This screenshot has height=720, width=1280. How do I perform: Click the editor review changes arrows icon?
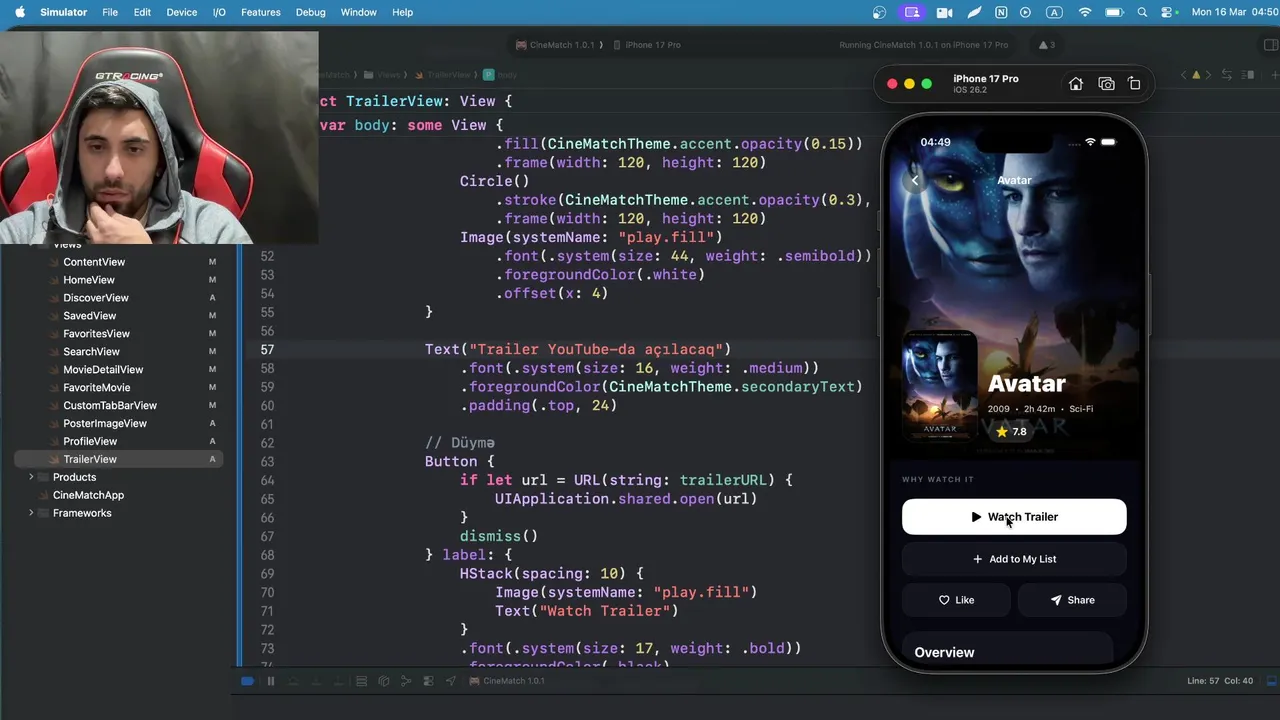1227,75
